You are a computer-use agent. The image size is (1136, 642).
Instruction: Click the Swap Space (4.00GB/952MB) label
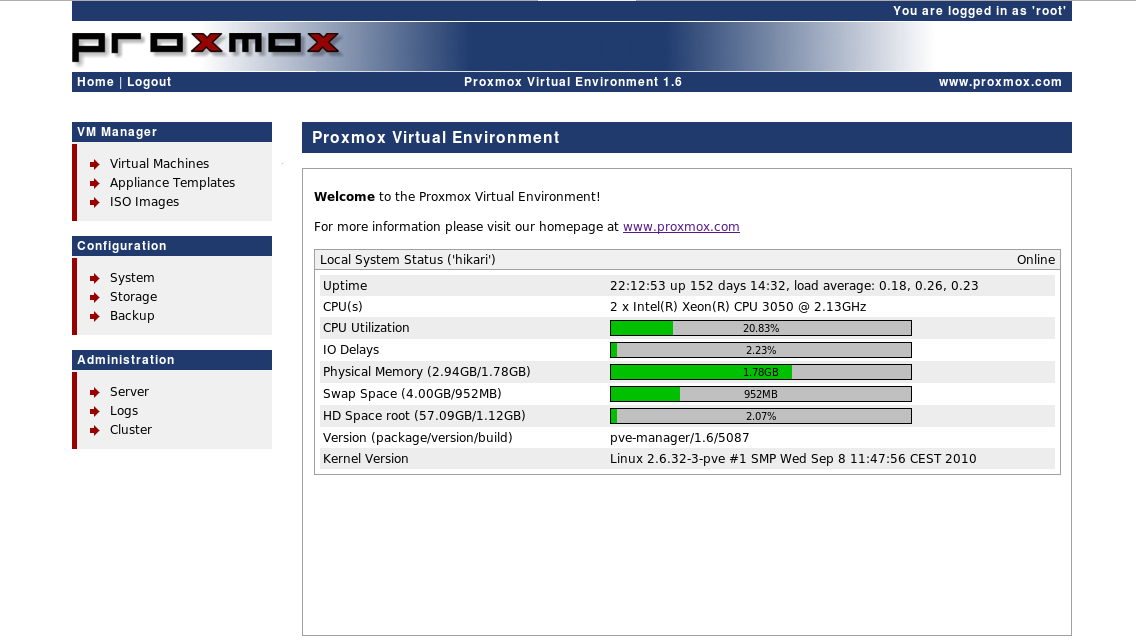pos(412,393)
